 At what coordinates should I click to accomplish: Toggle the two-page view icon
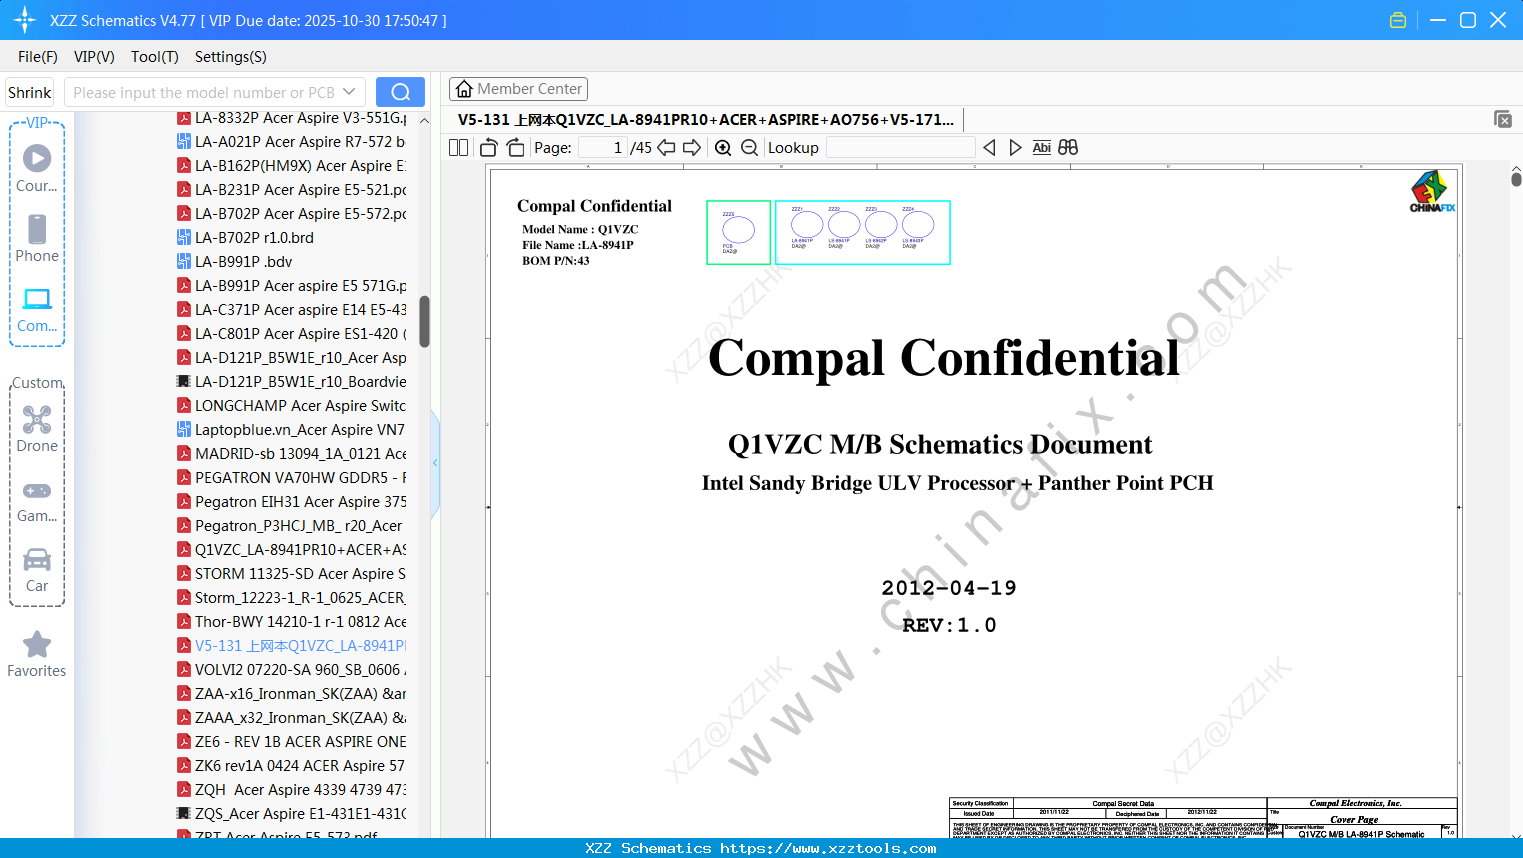[x=458, y=147]
